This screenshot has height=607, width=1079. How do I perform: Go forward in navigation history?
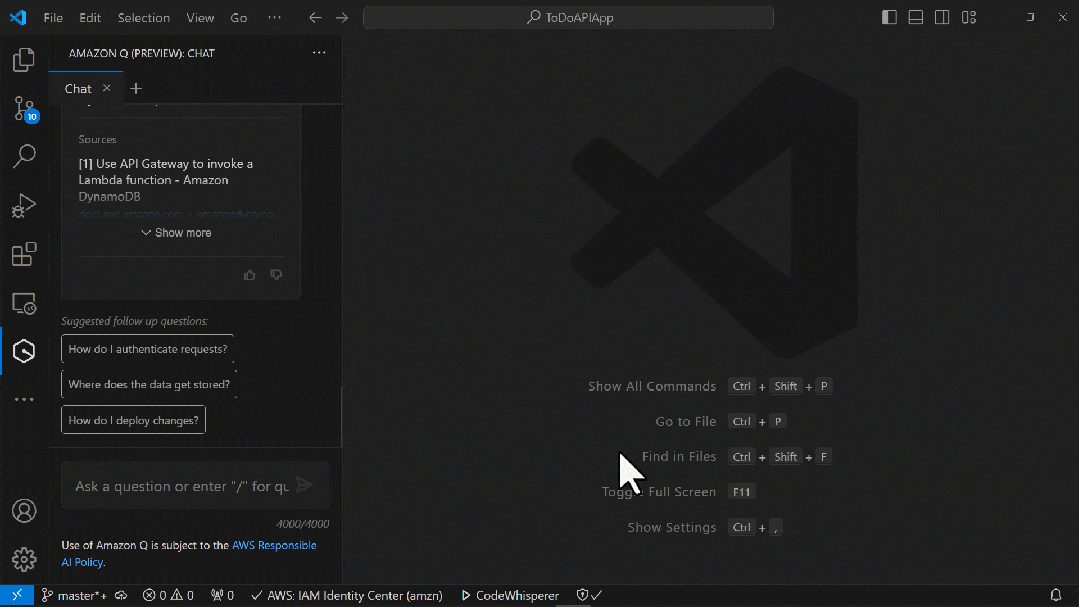342,17
